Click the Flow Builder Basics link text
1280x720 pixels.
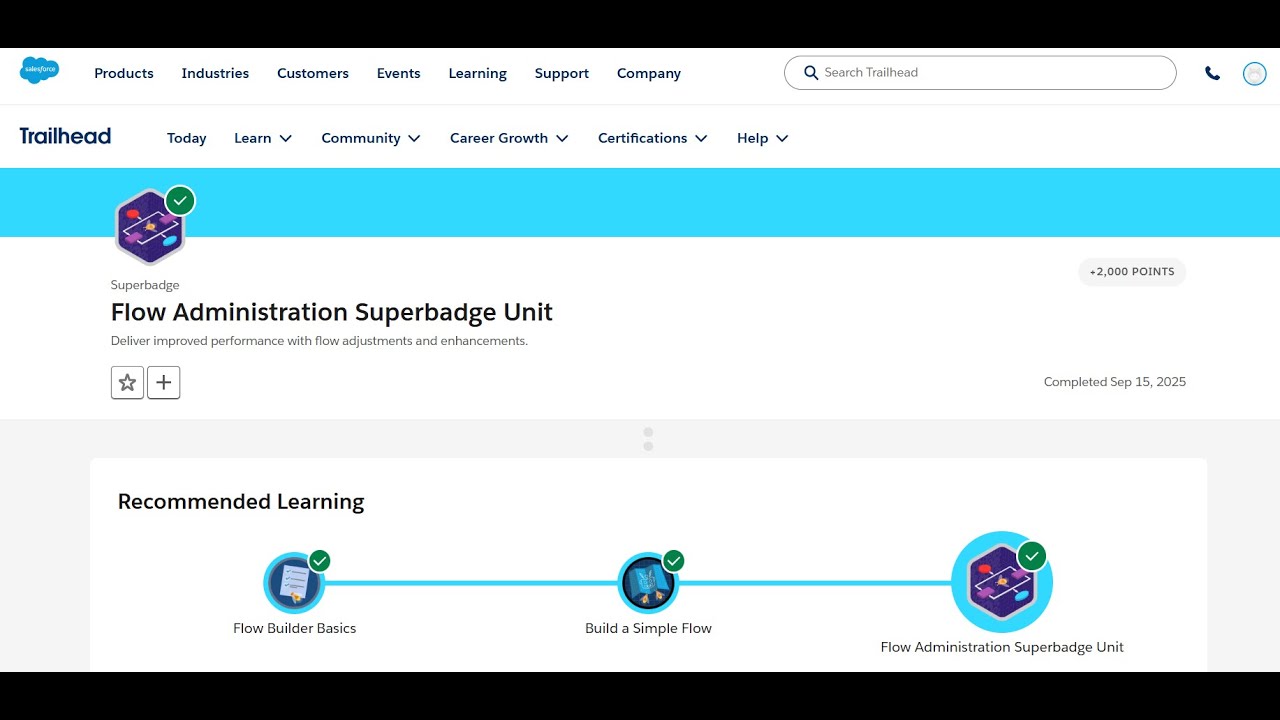point(294,628)
